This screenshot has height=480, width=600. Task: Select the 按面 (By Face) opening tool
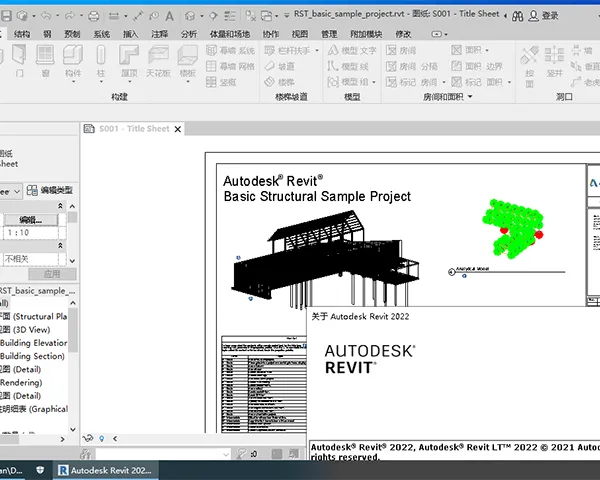(530, 66)
